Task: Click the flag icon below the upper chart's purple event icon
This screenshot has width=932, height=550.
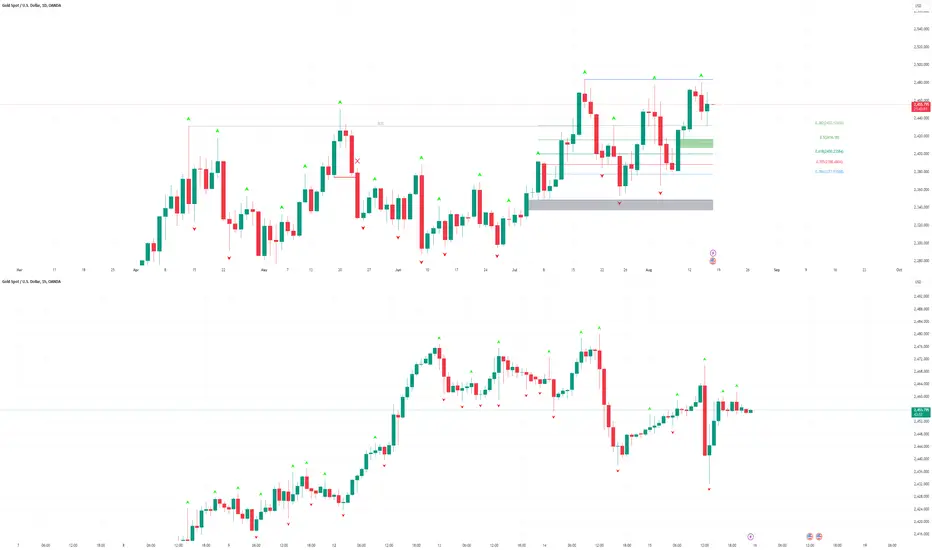Action: pos(712,261)
